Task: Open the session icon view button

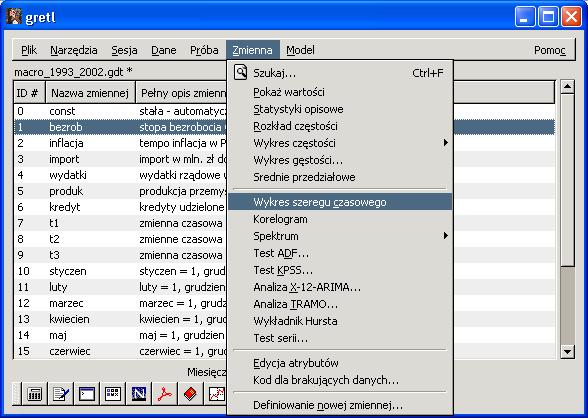Action: (112, 394)
